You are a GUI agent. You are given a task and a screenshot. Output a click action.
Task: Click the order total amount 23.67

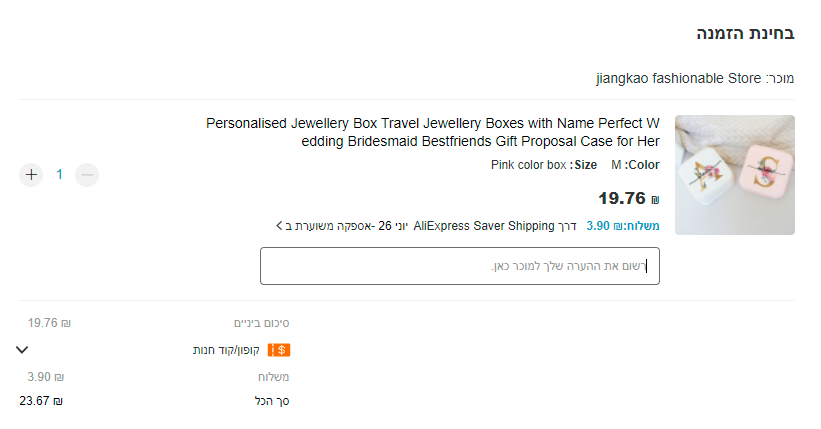tap(41, 401)
